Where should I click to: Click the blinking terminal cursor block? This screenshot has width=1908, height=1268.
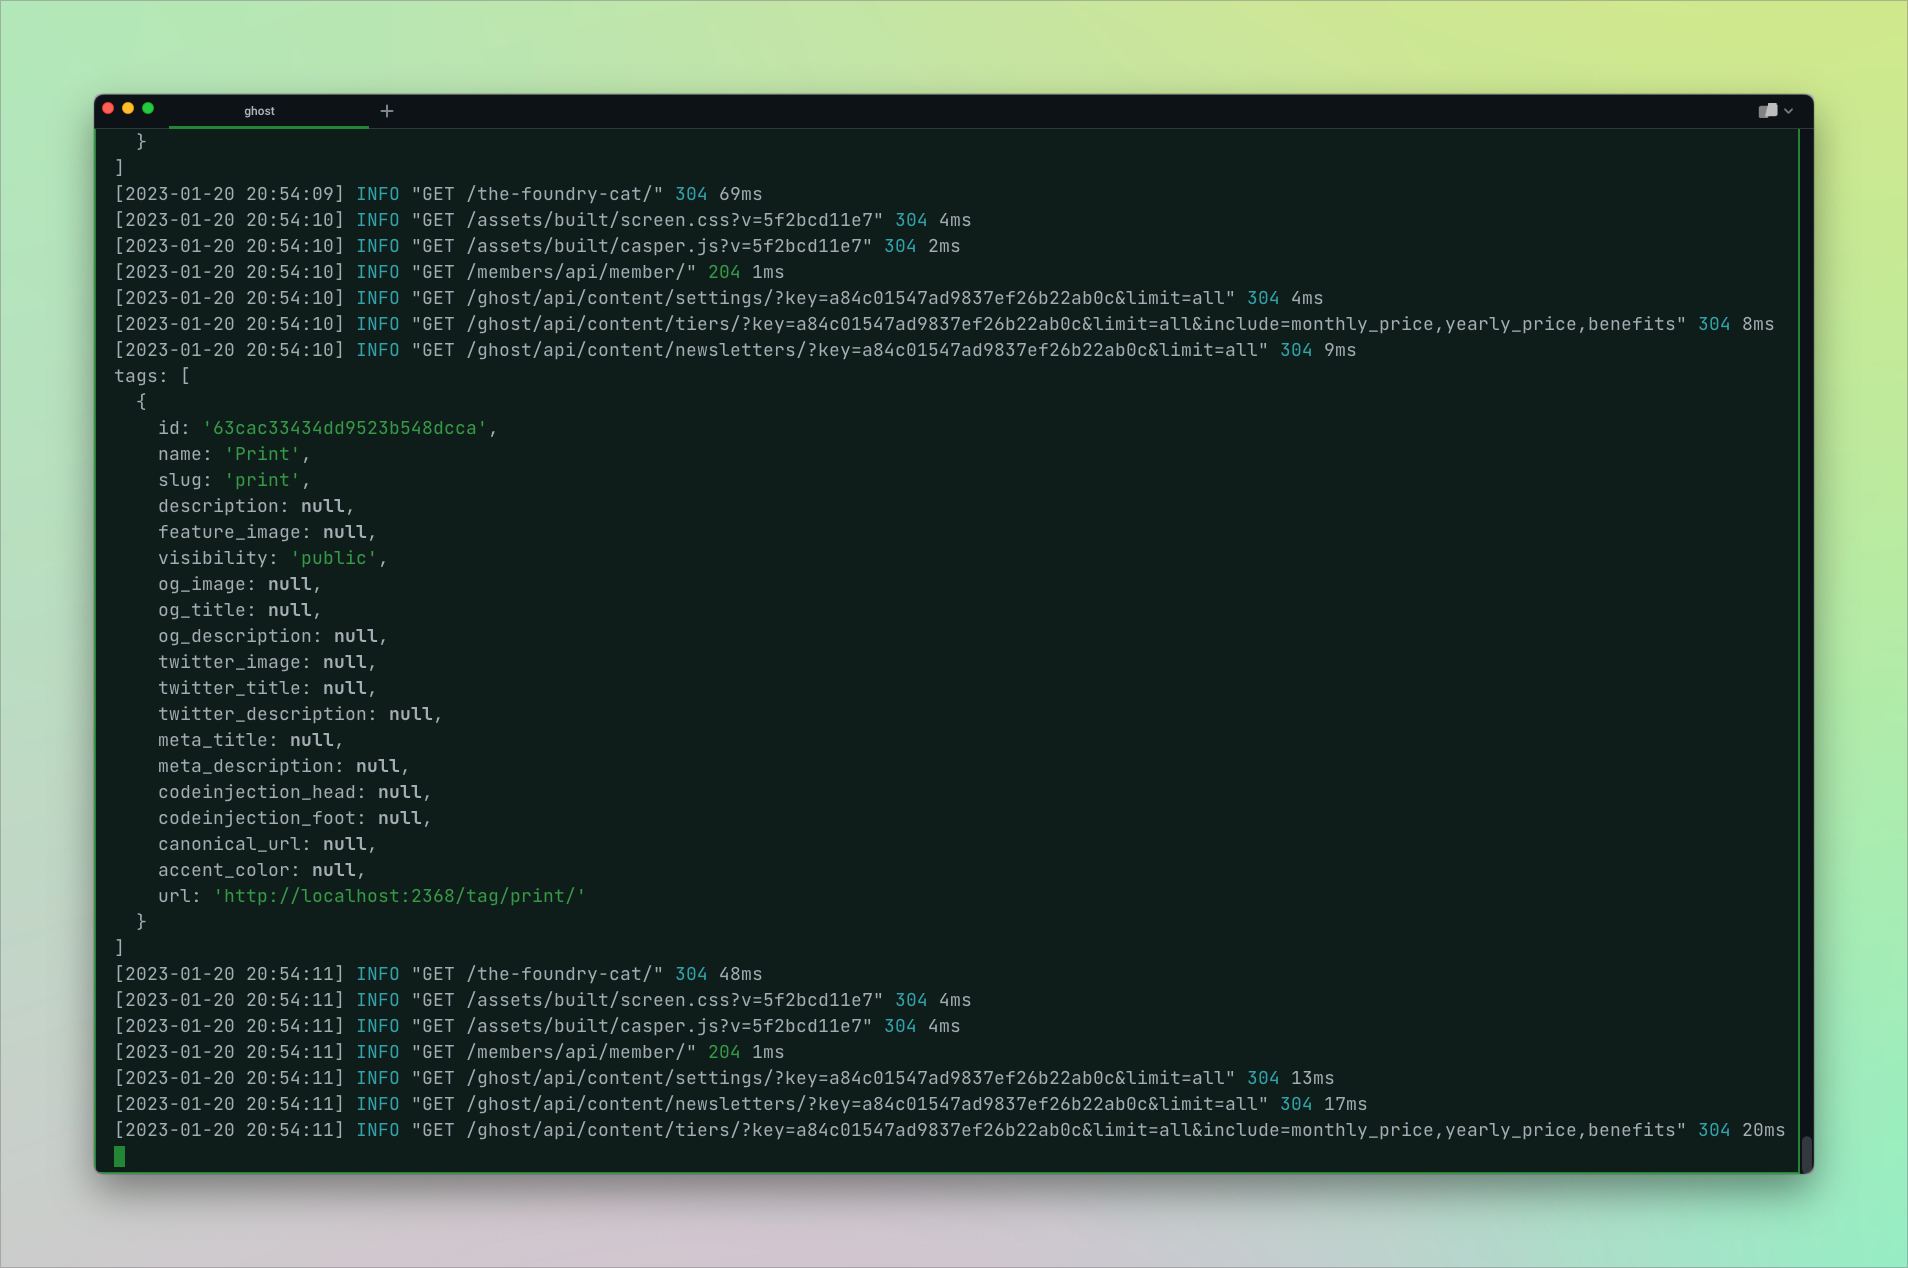point(119,1156)
